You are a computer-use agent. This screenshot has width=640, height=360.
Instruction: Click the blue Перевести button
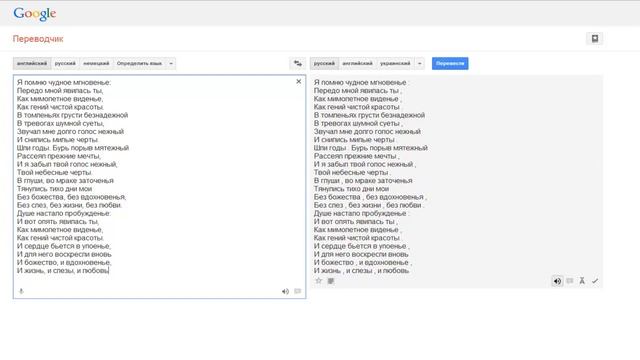[x=450, y=63]
